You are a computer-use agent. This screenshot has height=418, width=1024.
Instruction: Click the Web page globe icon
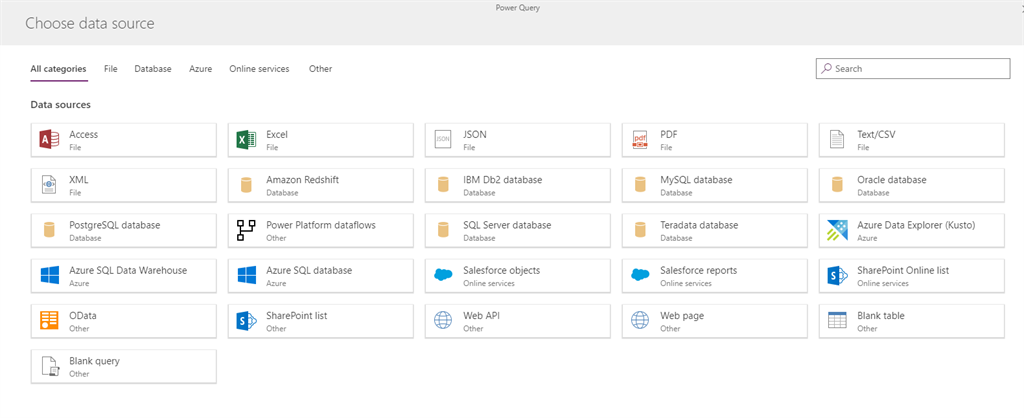640,320
